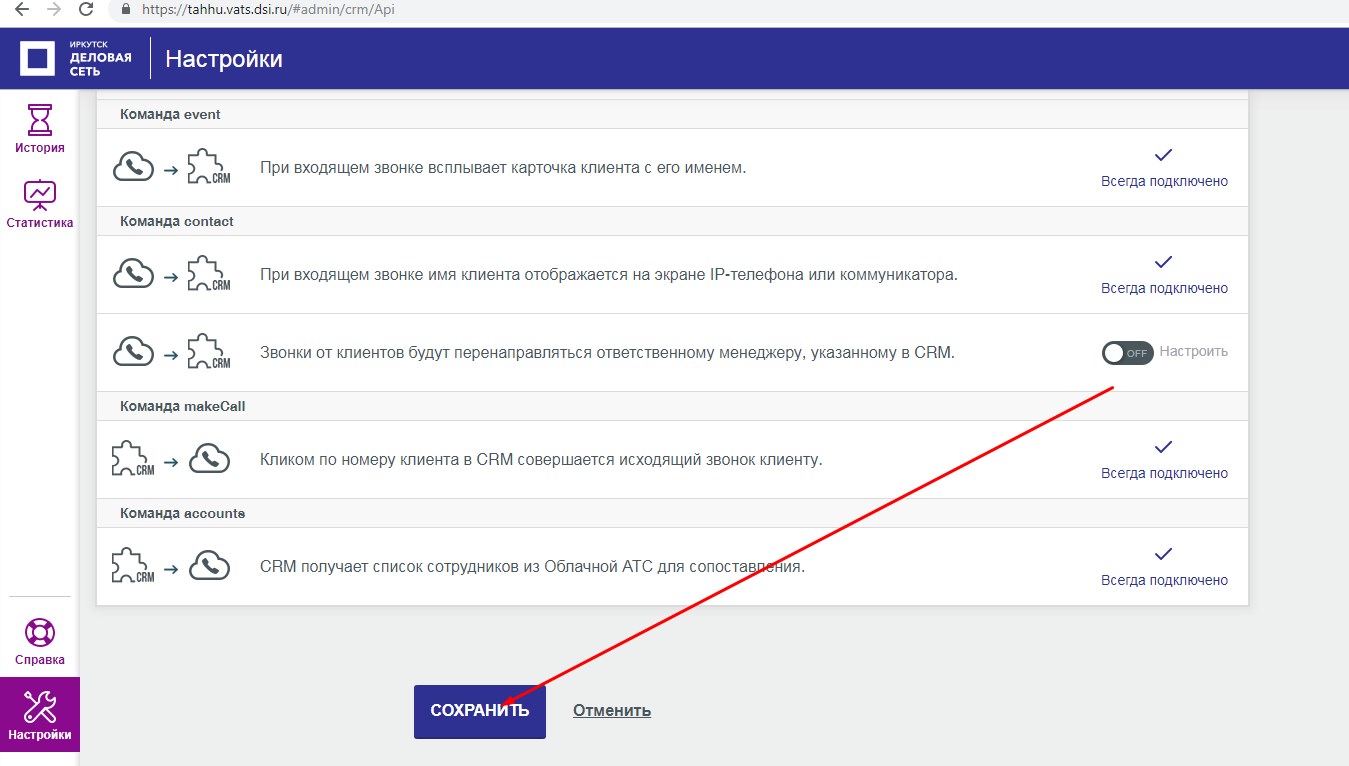Image resolution: width=1349 pixels, height=766 pixels.
Task: Open Справка in the sidebar
Action: [40, 641]
